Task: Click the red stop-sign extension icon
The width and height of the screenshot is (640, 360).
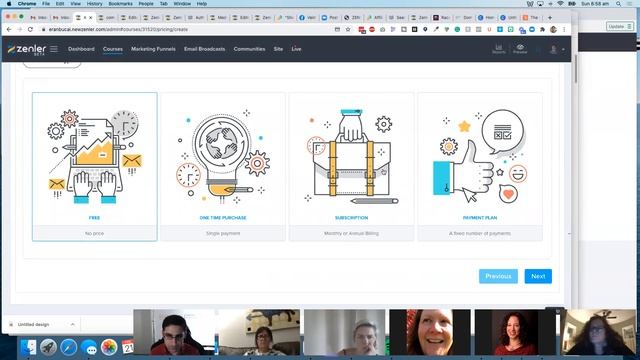Action: pyautogui.click(x=372, y=29)
